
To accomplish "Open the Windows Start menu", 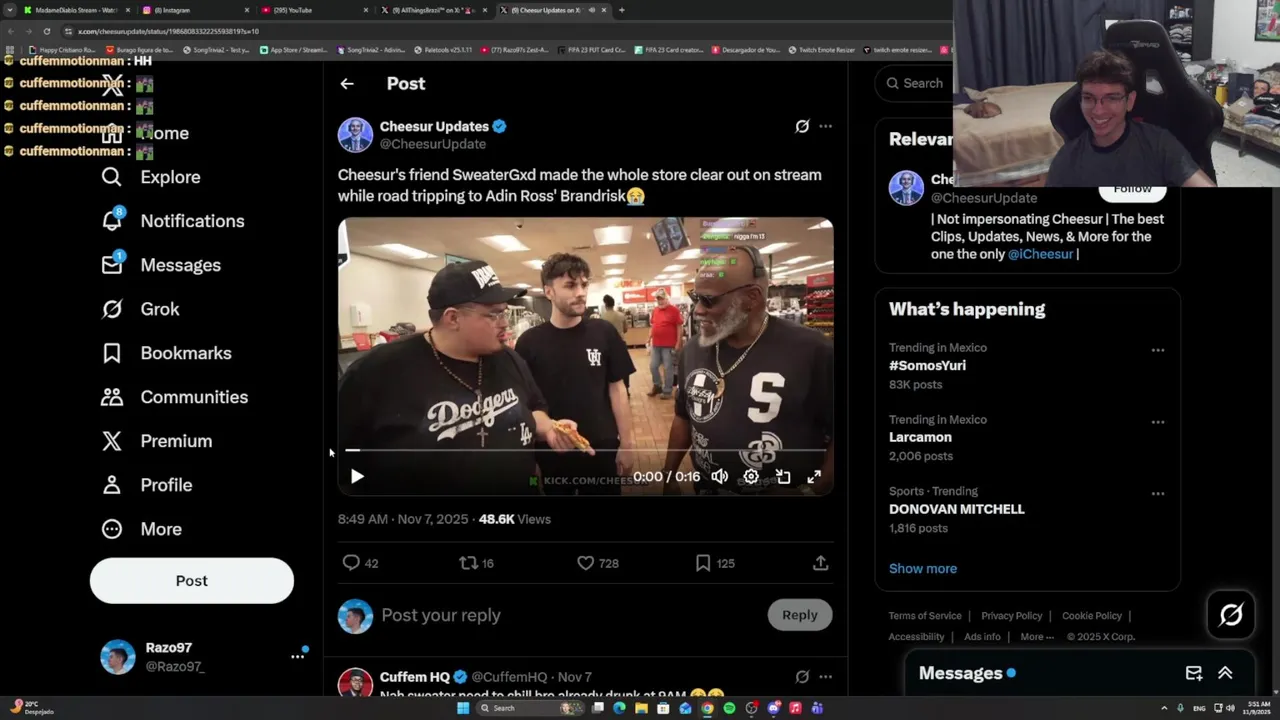I will click(x=463, y=708).
